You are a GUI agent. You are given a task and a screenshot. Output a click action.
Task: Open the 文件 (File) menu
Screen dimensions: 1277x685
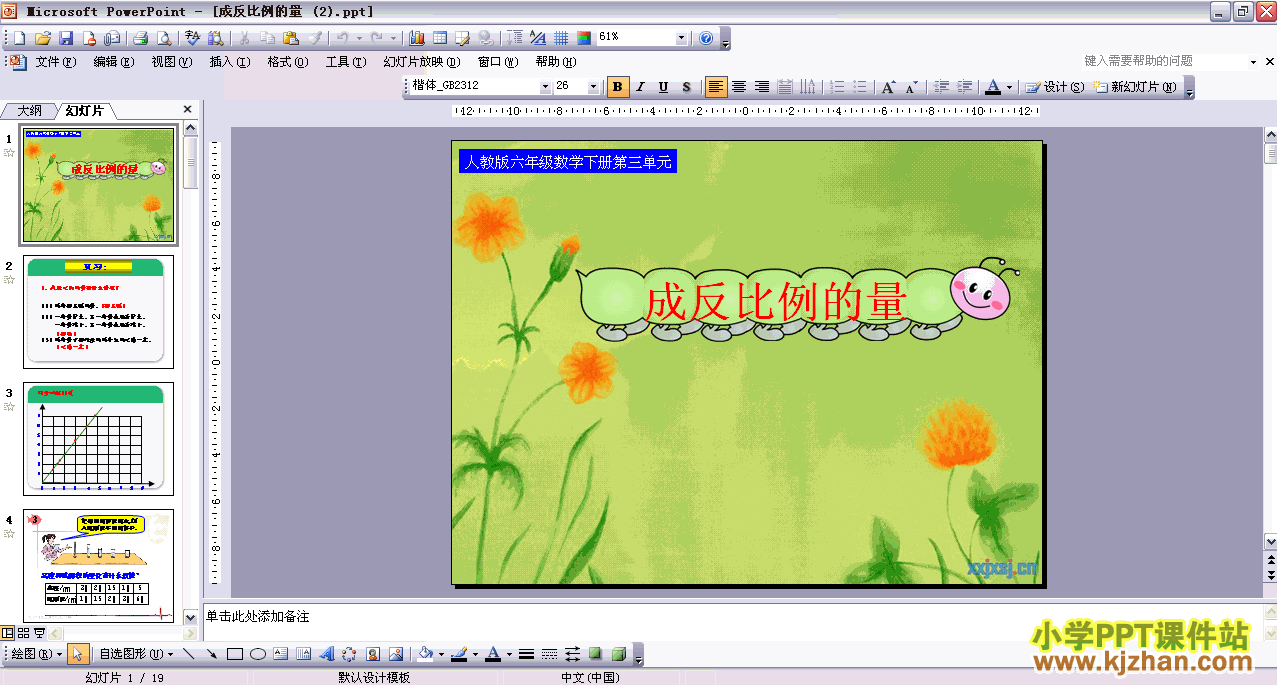(x=56, y=62)
